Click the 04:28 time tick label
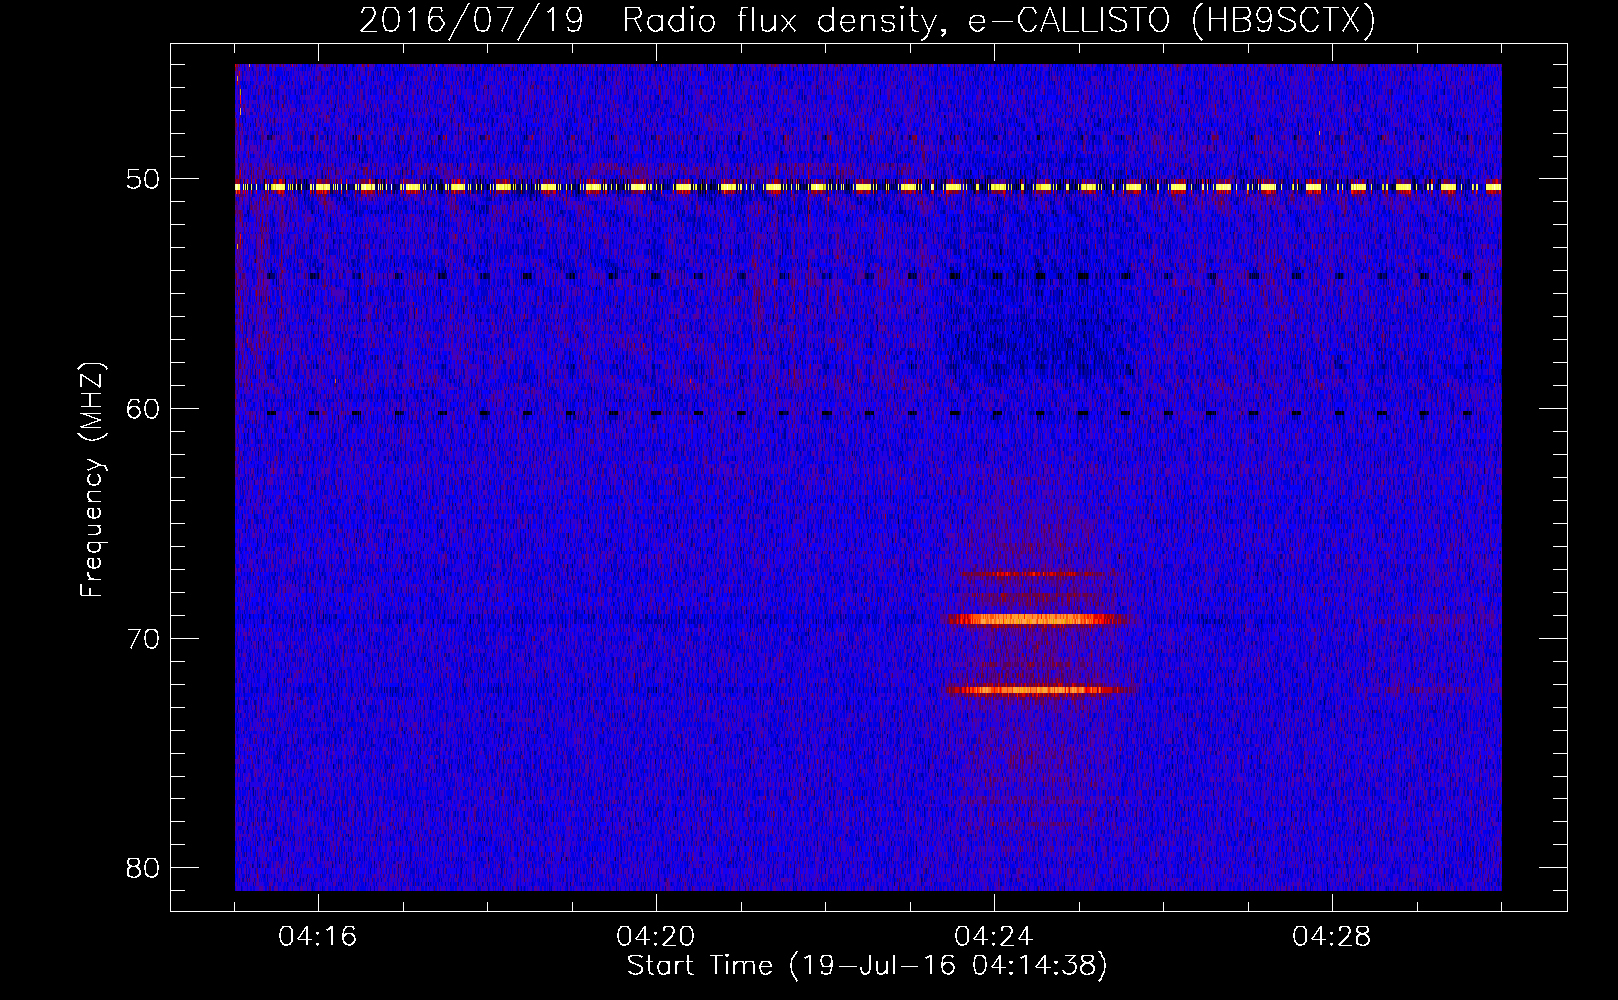This screenshot has height=1000, width=1618. tap(1331, 937)
